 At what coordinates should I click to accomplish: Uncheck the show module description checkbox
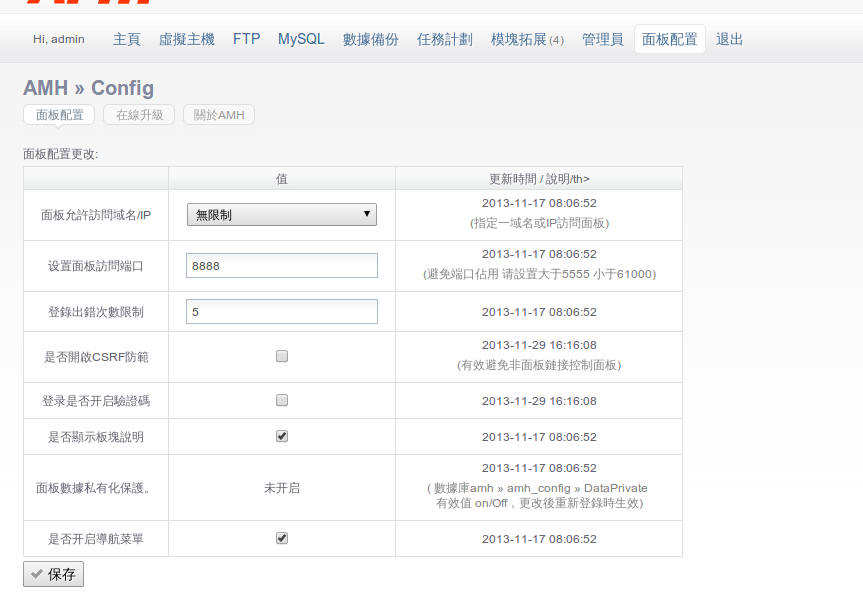282,436
